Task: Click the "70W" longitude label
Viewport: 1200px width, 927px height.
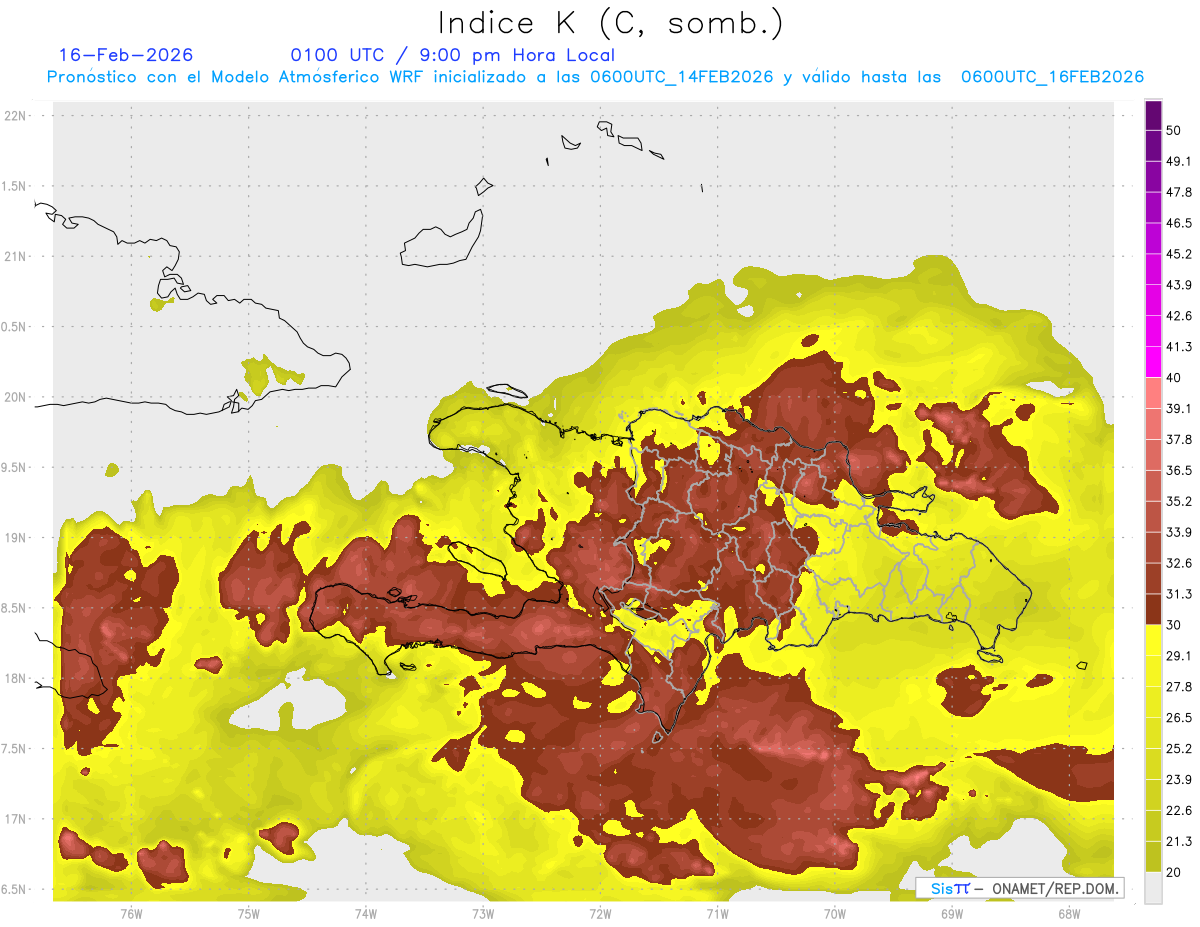Action: pyautogui.click(x=835, y=914)
